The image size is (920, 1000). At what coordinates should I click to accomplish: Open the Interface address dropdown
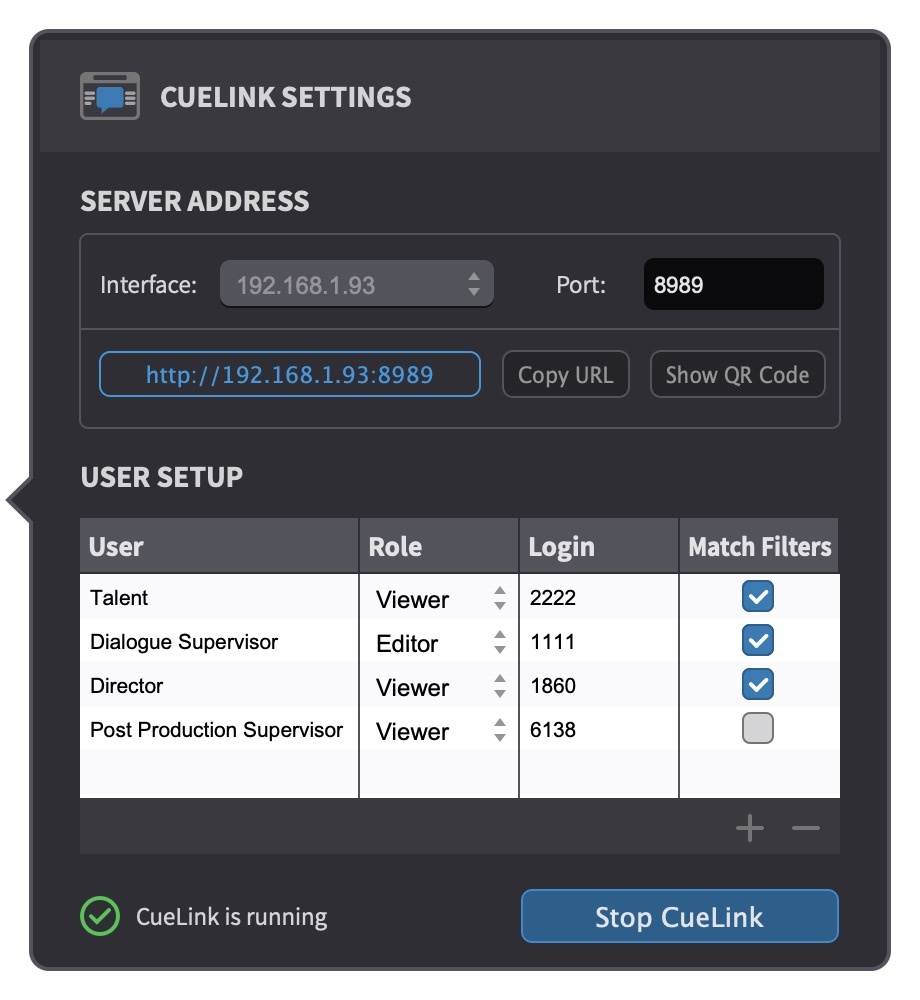click(357, 284)
